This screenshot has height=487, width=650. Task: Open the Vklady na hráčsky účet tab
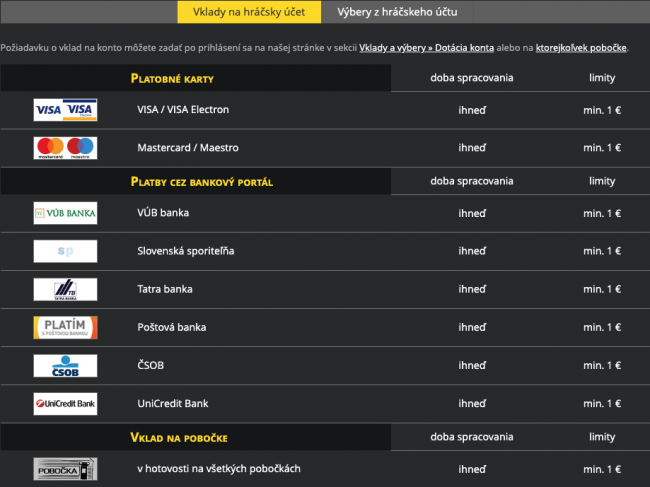[x=249, y=12]
